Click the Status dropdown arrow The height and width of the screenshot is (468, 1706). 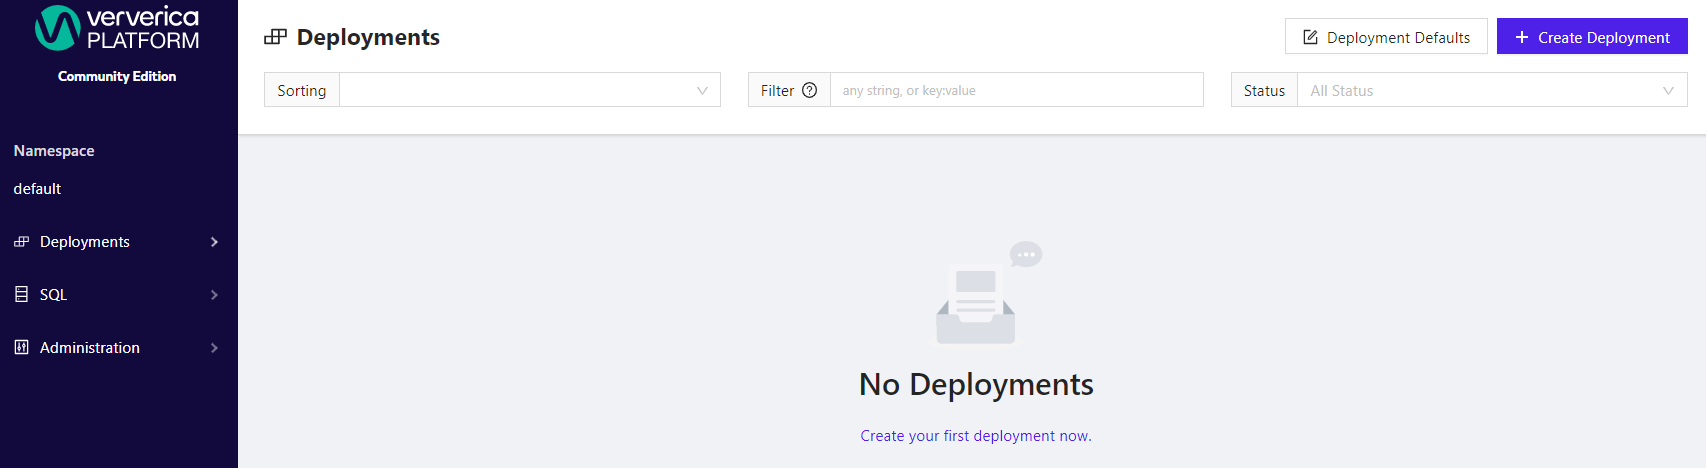click(1668, 90)
